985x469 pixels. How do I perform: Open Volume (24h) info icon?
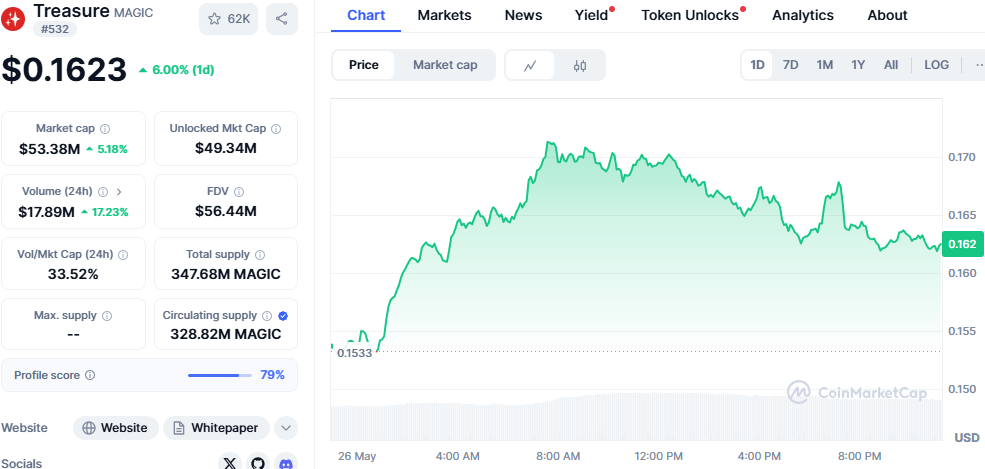pyautogui.click(x=103, y=191)
